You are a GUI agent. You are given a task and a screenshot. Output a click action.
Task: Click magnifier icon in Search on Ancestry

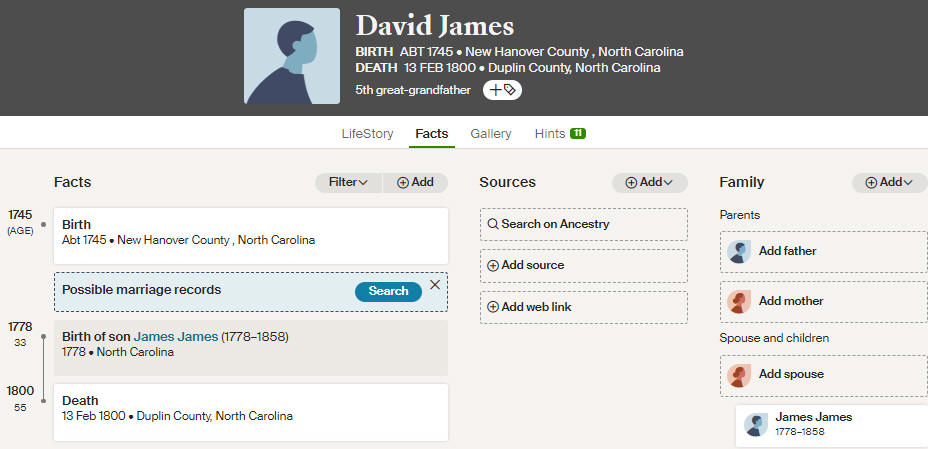click(x=493, y=224)
